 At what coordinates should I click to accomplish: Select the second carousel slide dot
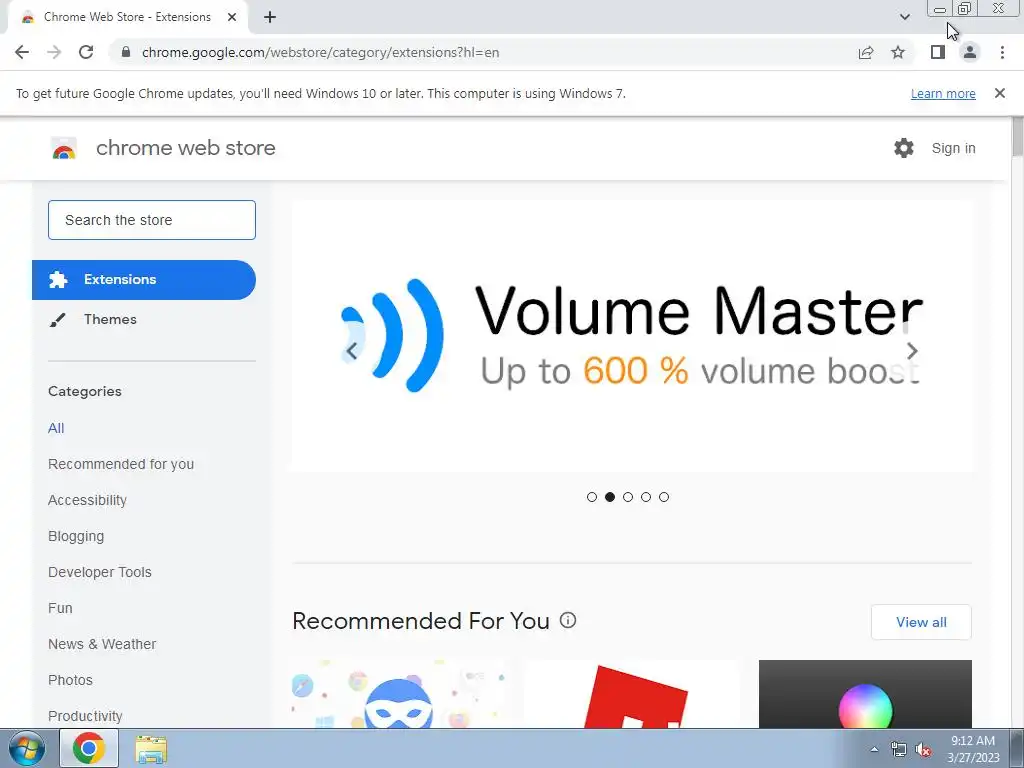(x=610, y=497)
